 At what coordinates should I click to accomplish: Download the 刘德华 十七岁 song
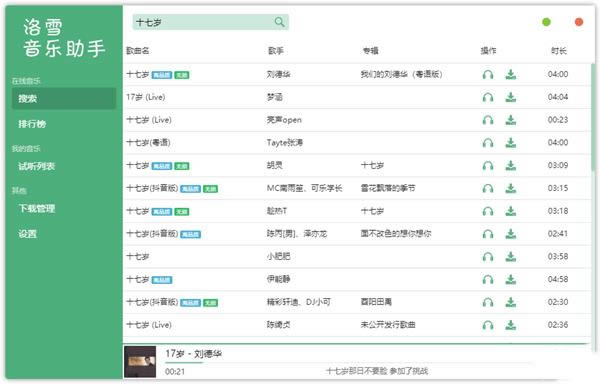click(510, 74)
